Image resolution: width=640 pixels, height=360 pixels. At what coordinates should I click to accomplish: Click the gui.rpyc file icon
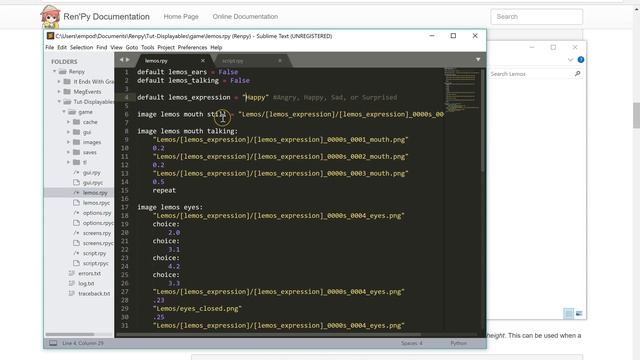76,182
